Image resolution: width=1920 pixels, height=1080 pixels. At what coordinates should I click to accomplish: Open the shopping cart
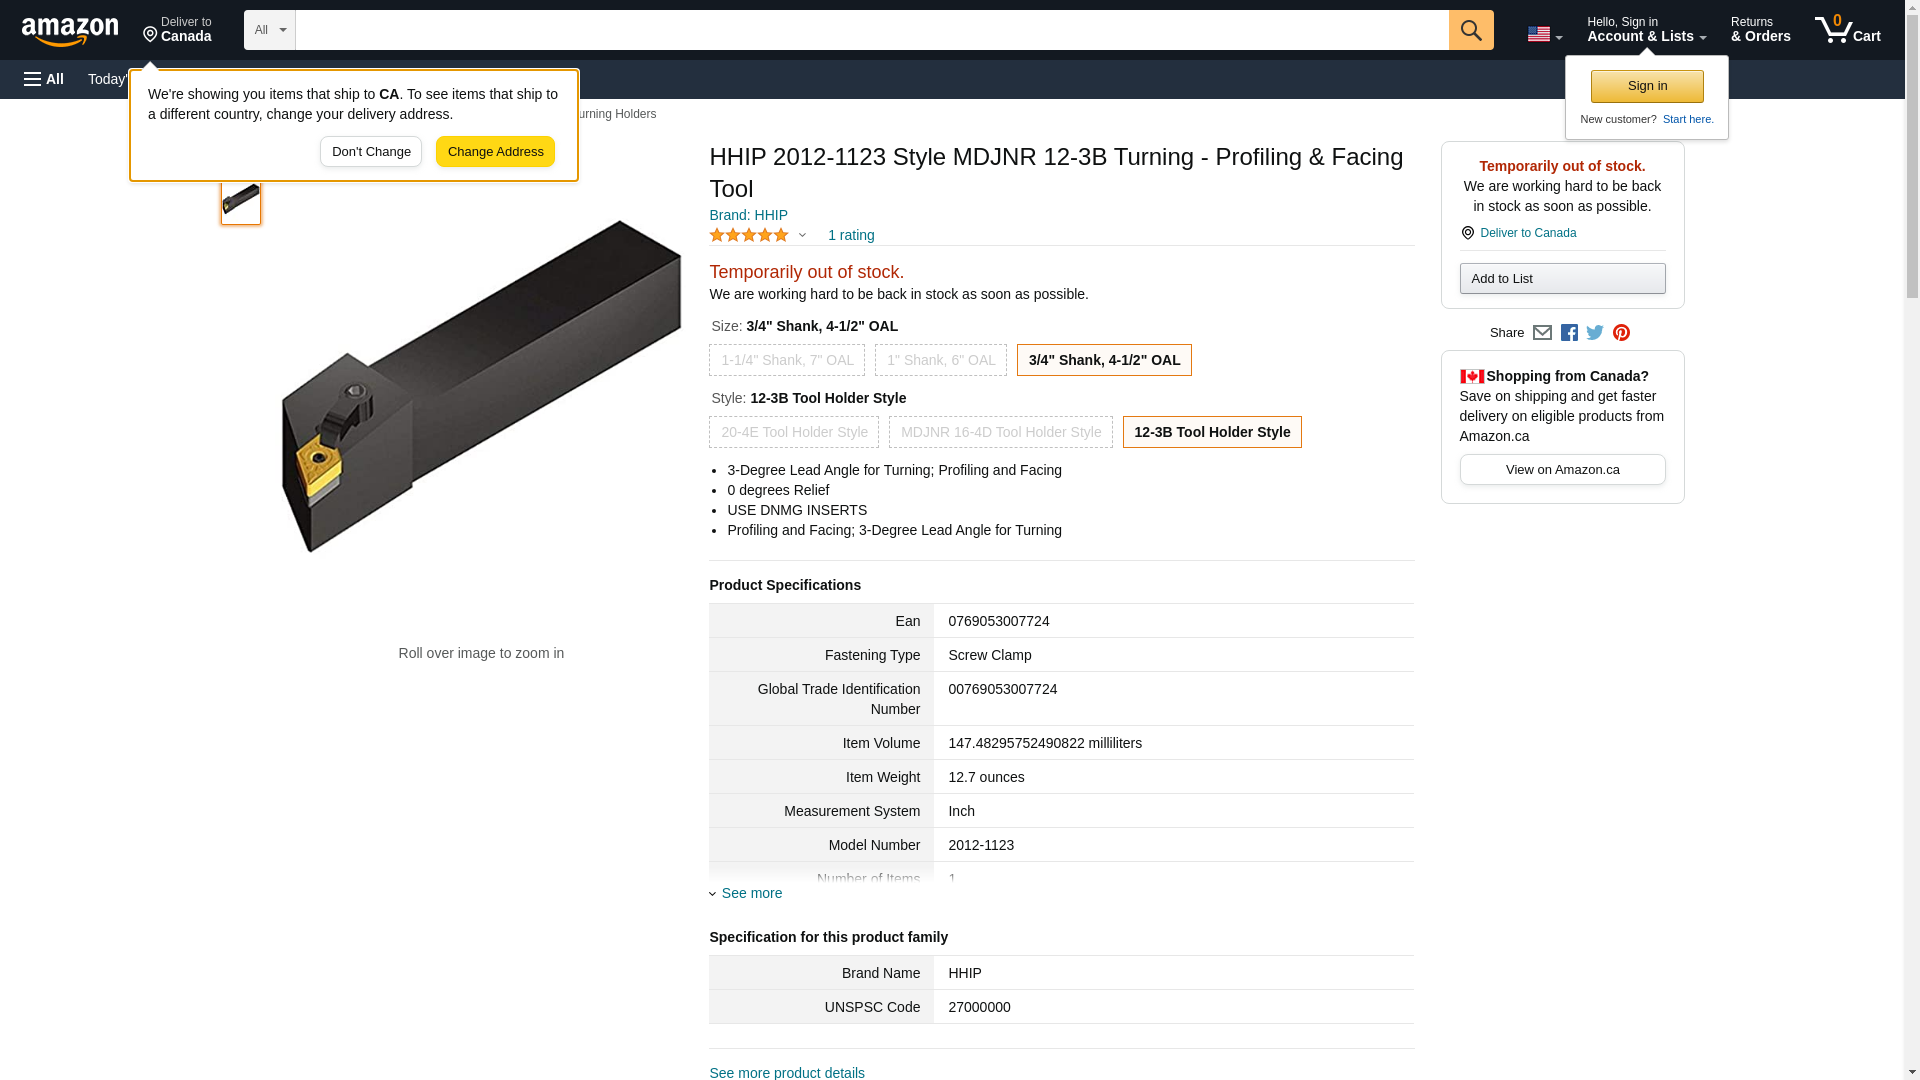point(1847,30)
